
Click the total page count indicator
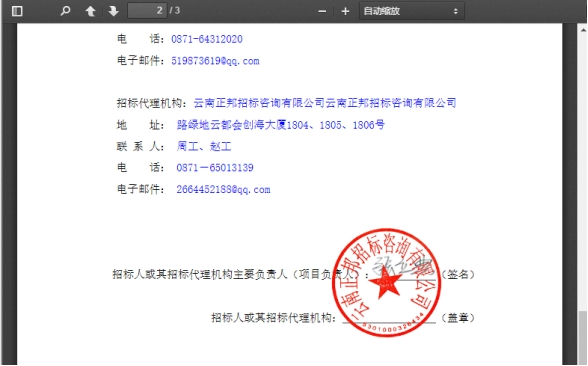tap(174, 10)
